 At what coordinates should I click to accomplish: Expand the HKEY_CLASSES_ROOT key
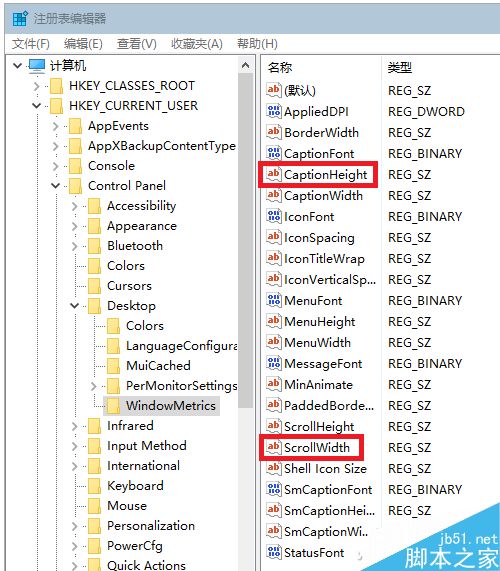pyautogui.click(x=36, y=86)
